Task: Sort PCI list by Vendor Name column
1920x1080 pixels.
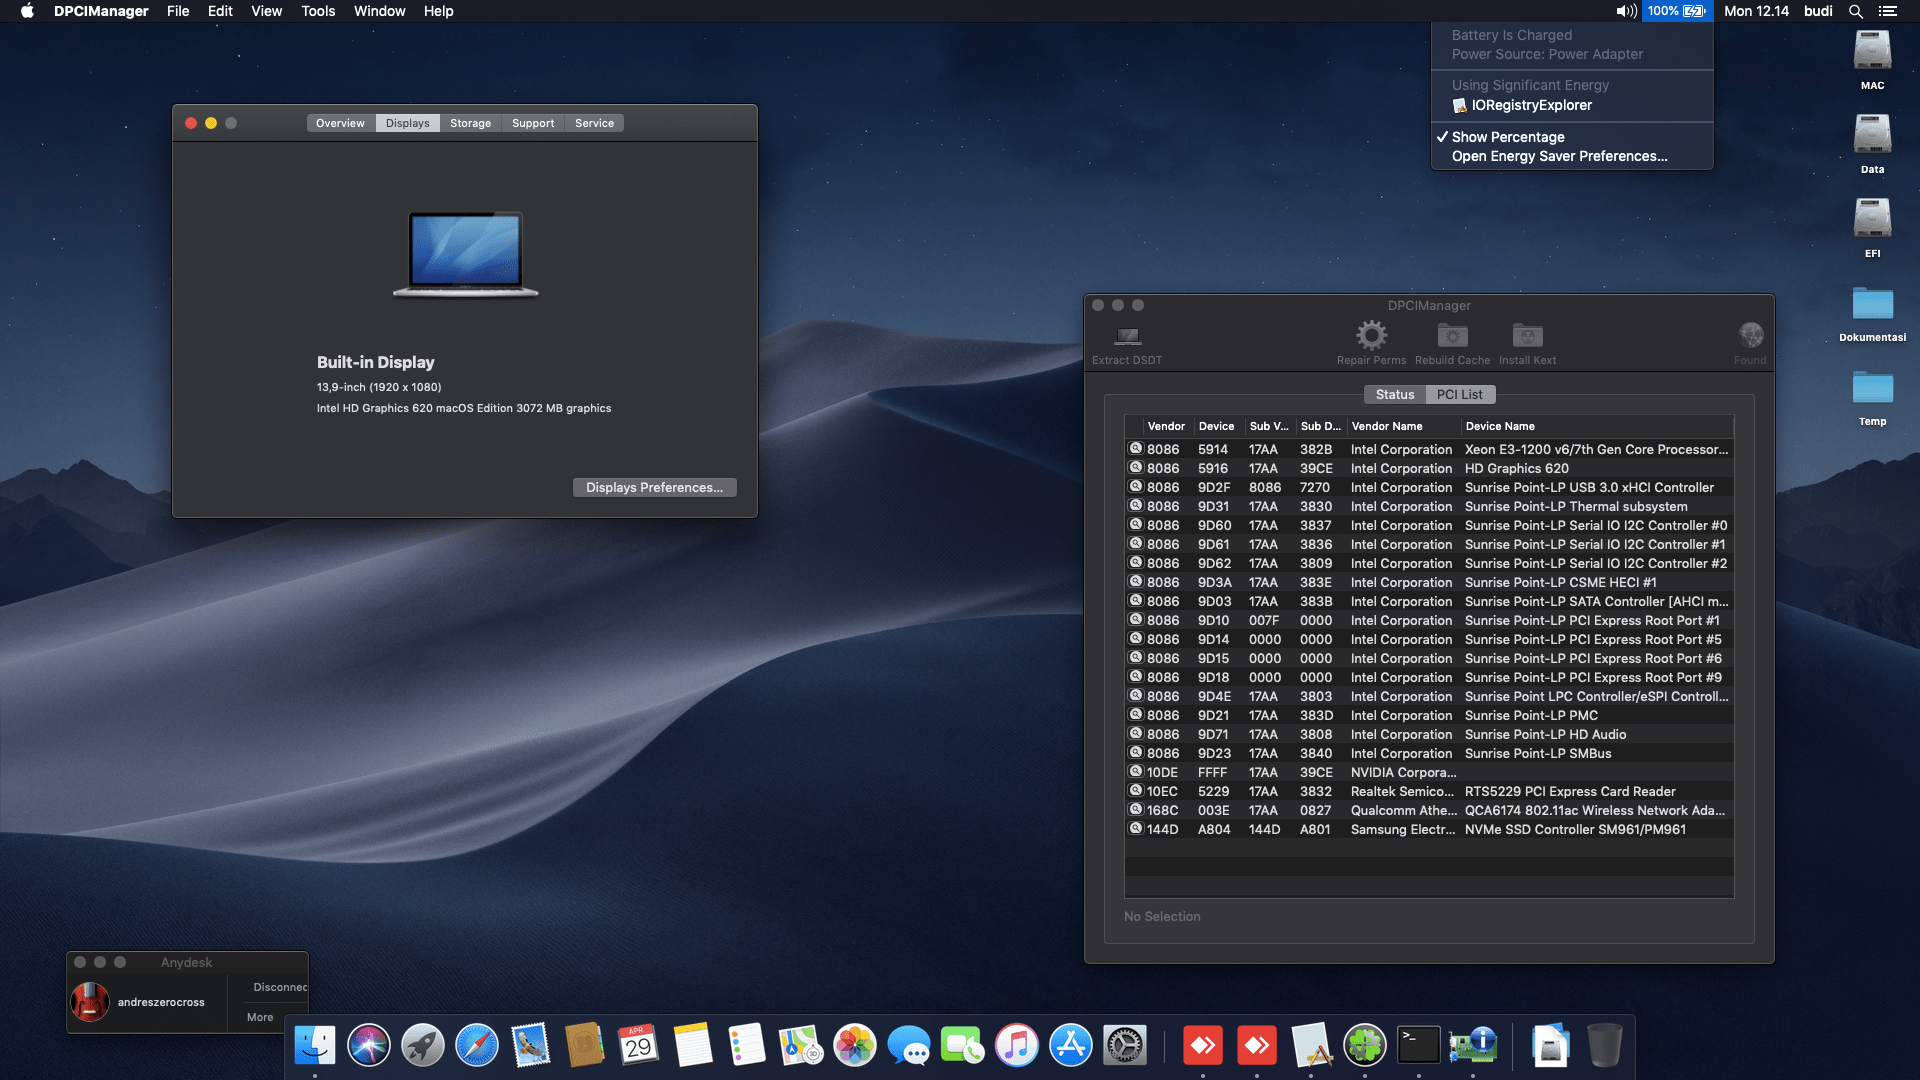Action: point(1387,426)
